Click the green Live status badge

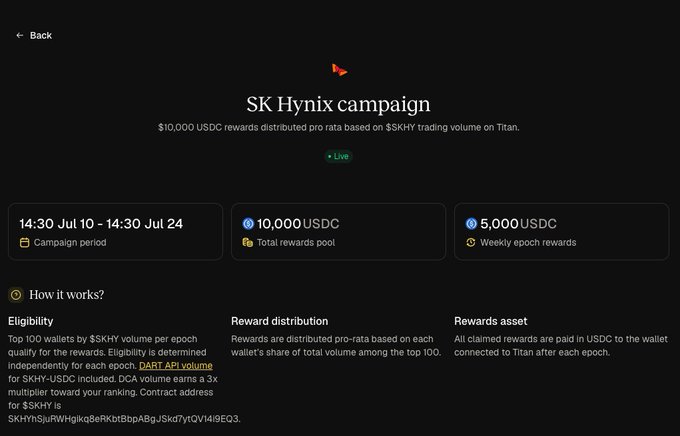coord(338,156)
